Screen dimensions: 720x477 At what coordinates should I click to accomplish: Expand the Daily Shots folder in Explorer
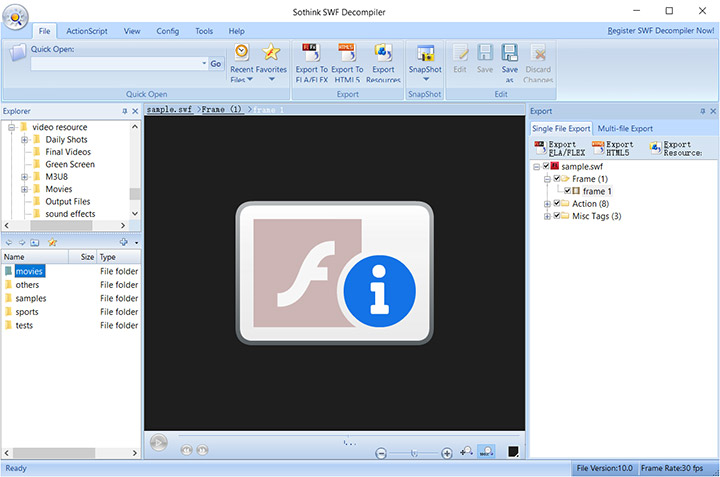tap(24, 140)
